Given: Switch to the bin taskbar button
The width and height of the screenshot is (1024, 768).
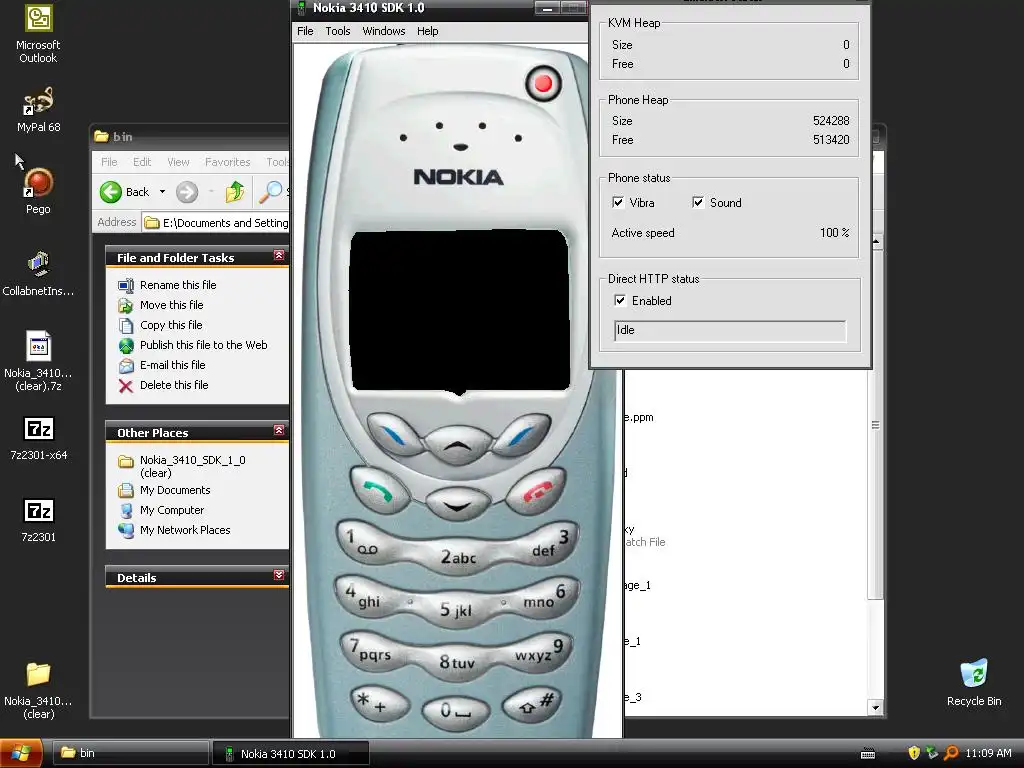Looking at the screenshot, I should (x=130, y=753).
